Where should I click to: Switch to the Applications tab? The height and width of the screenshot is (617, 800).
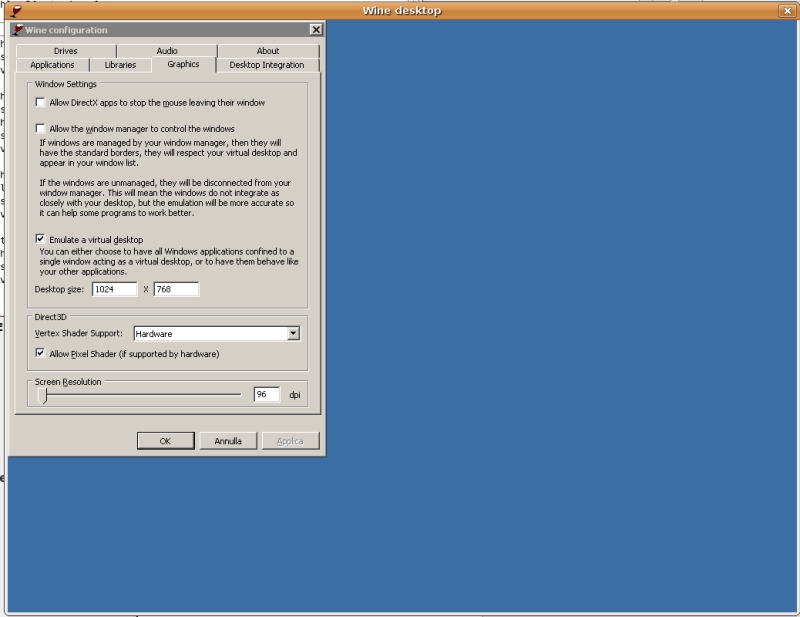point(52,65)
